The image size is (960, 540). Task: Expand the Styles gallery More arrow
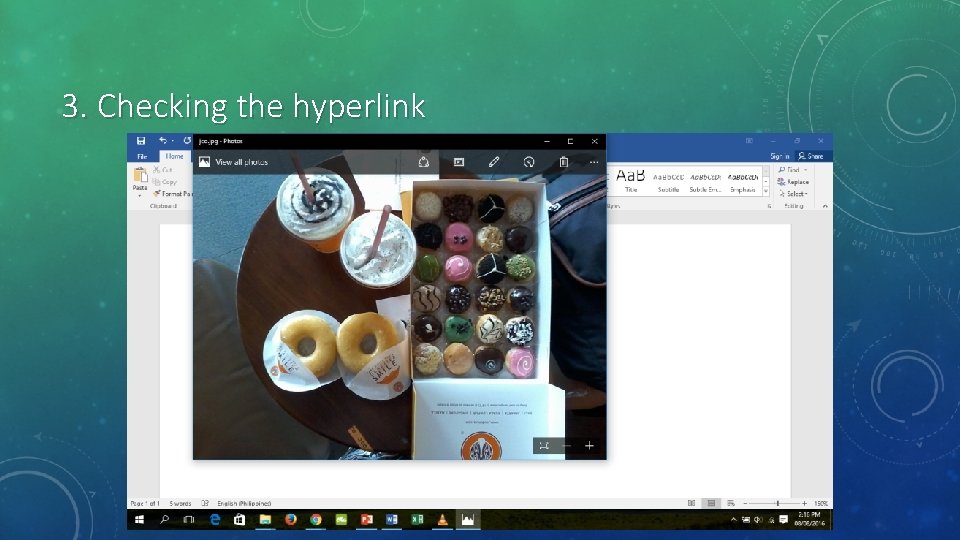click(766, 192)
